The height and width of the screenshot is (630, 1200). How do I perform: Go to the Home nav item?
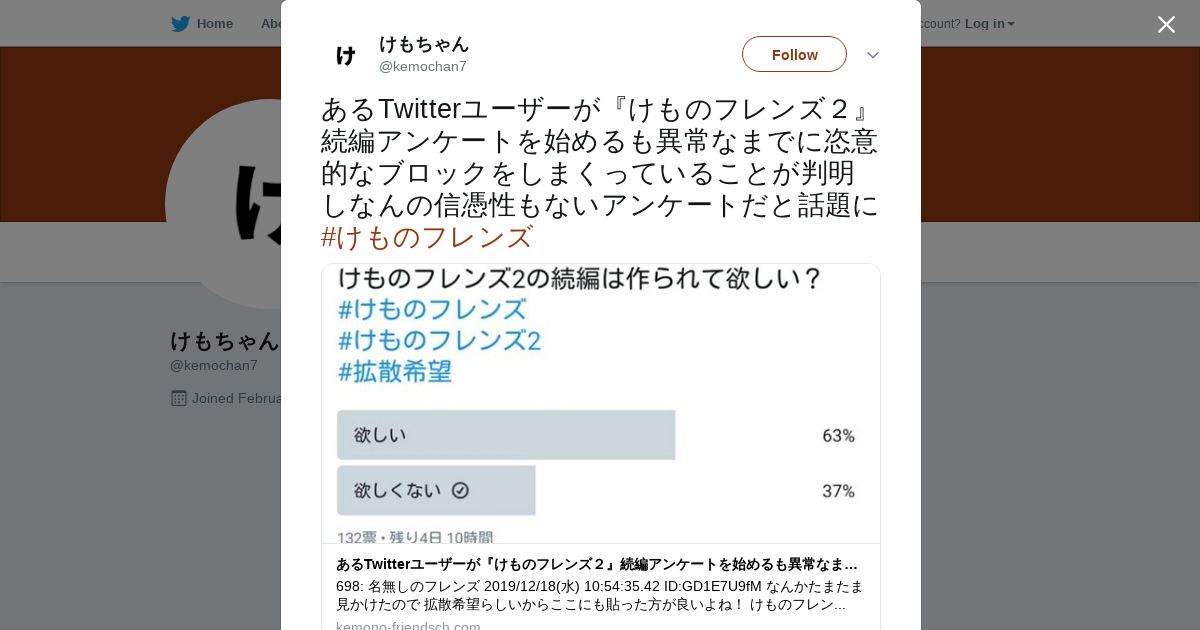tap(214, 24)
